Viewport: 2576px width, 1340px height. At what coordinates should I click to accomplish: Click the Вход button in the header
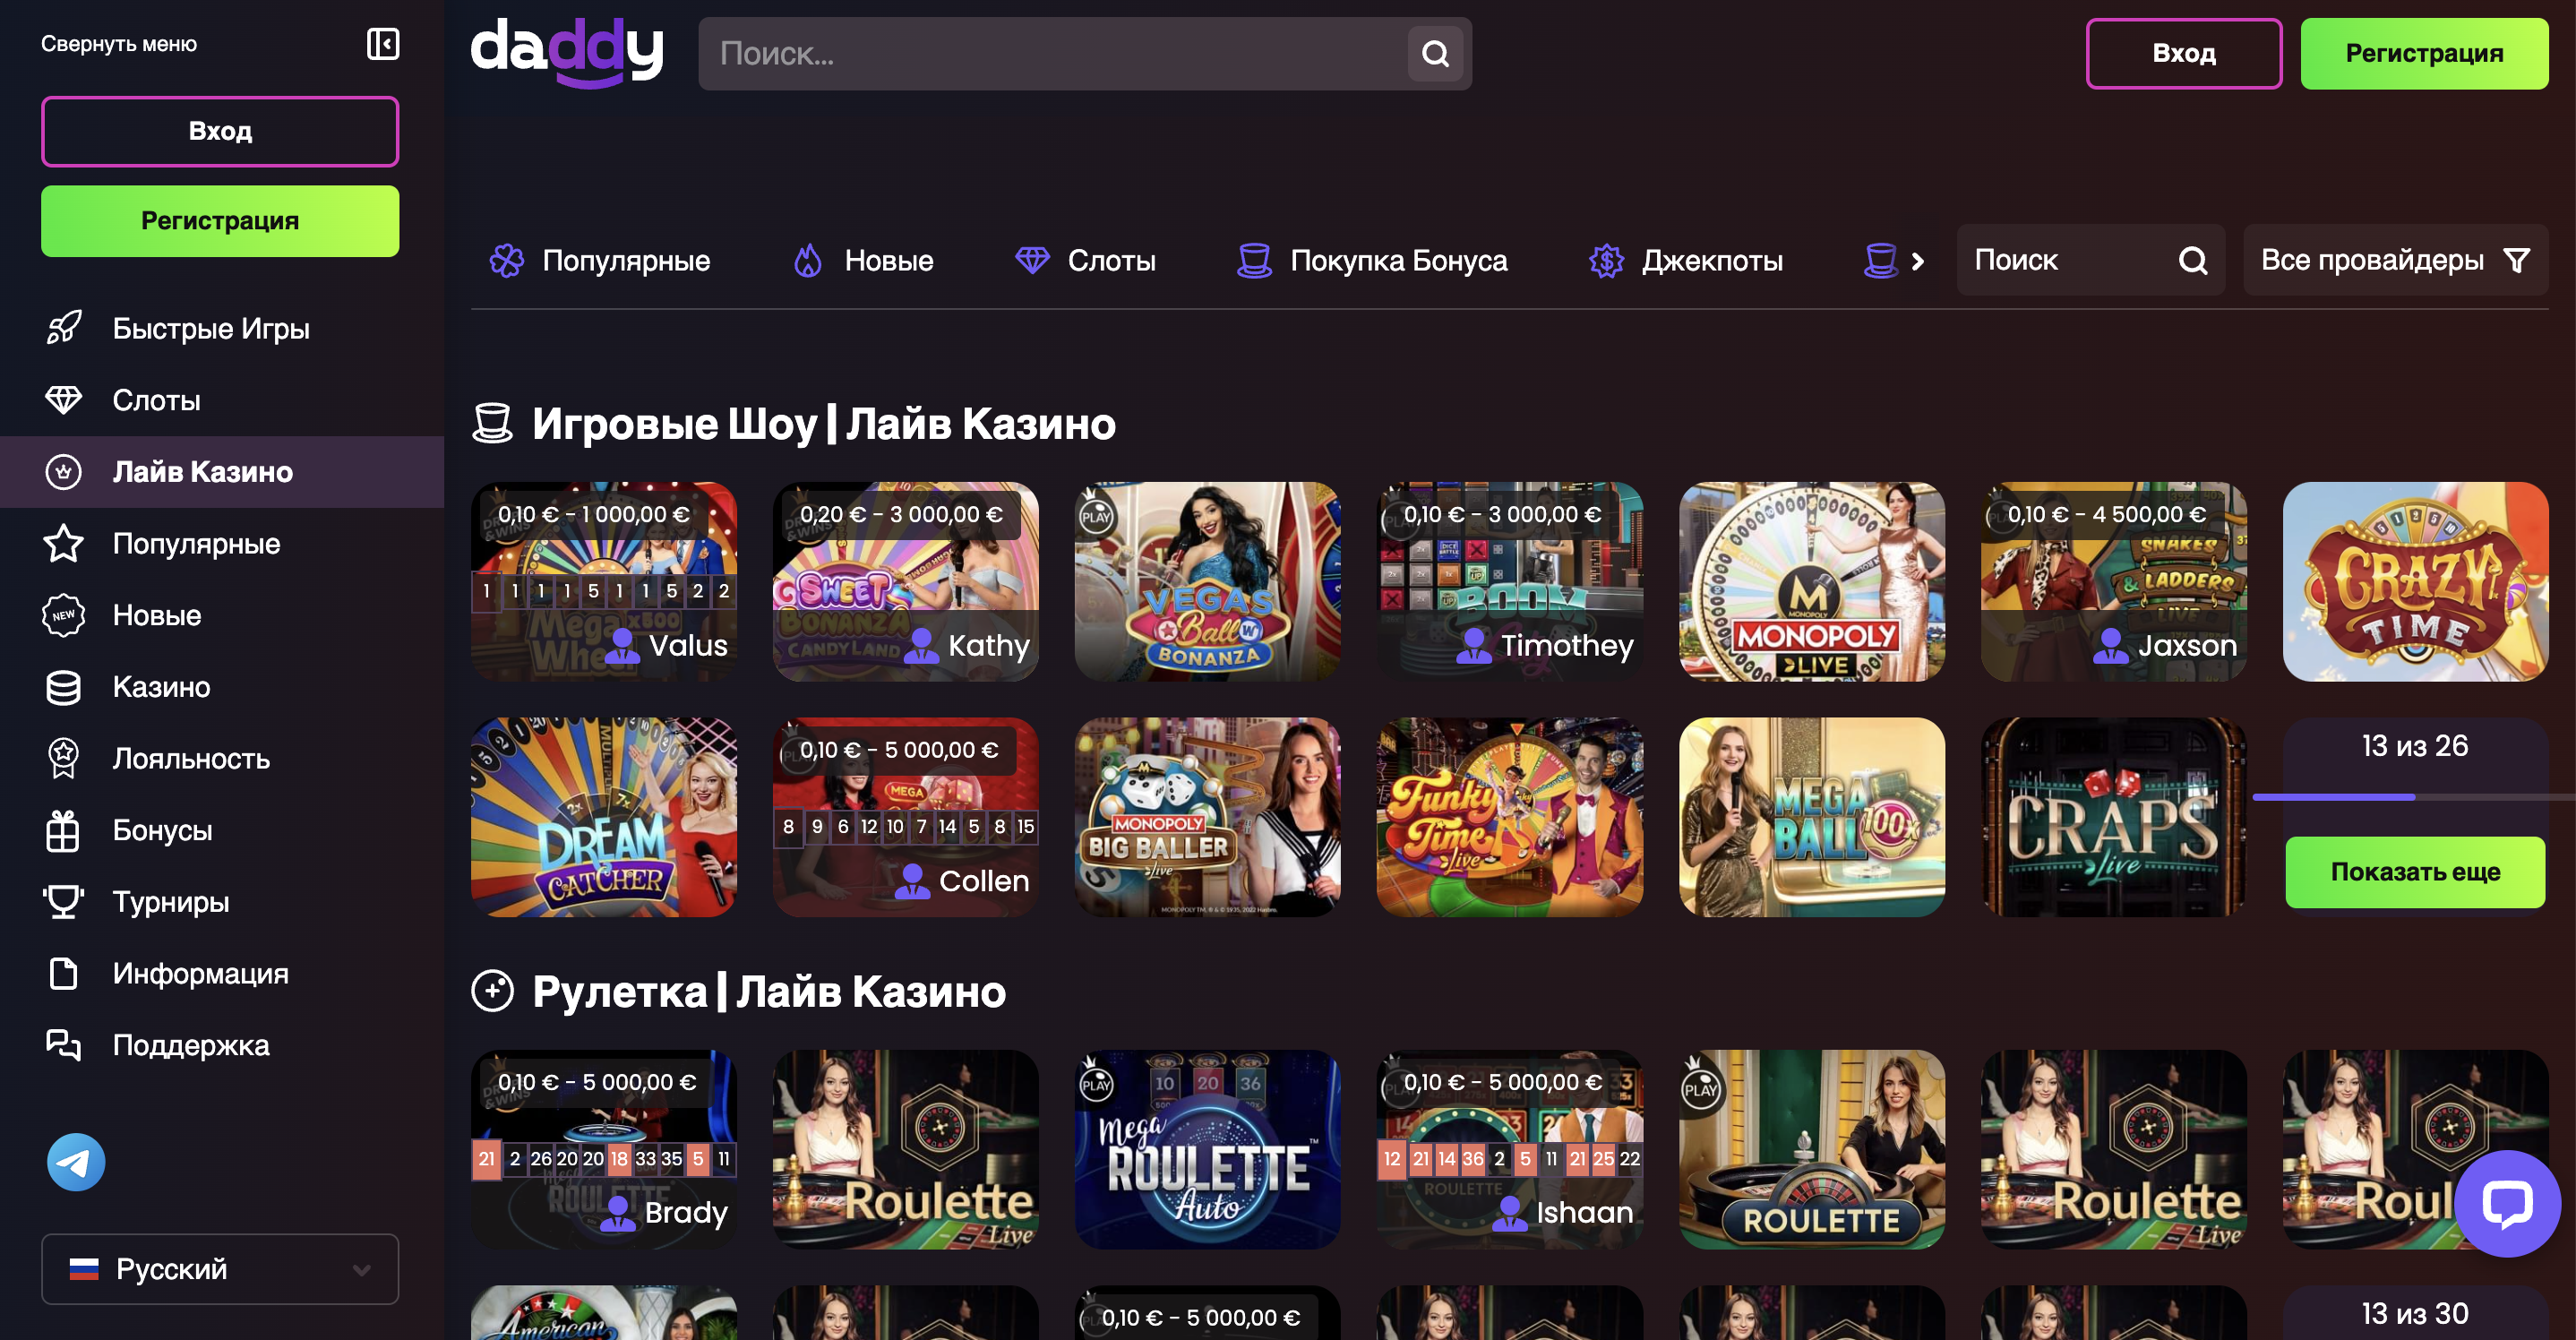[x=2184, y=53]
